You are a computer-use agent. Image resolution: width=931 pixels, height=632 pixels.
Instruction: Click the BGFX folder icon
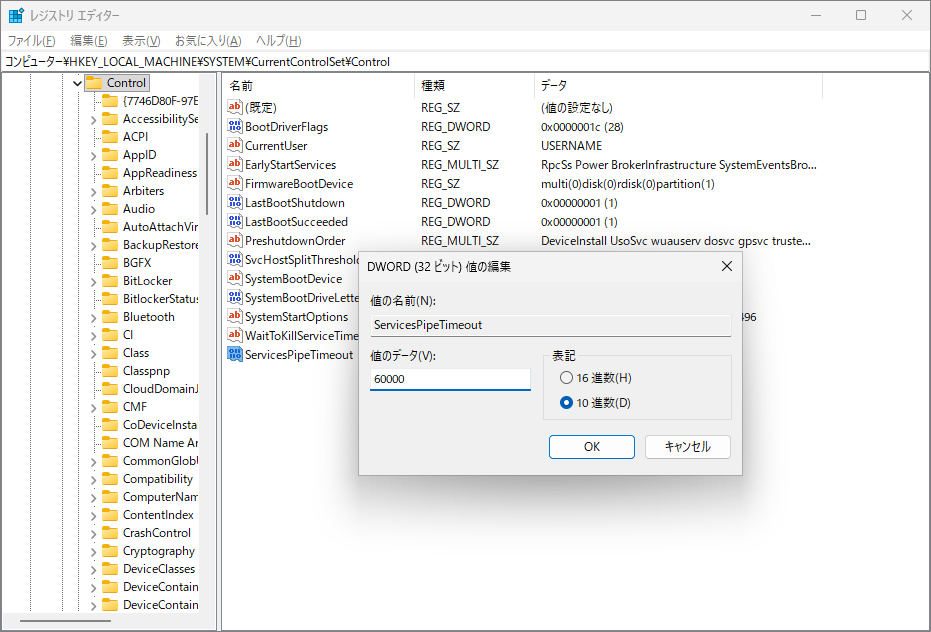click(x=110, y=263)
